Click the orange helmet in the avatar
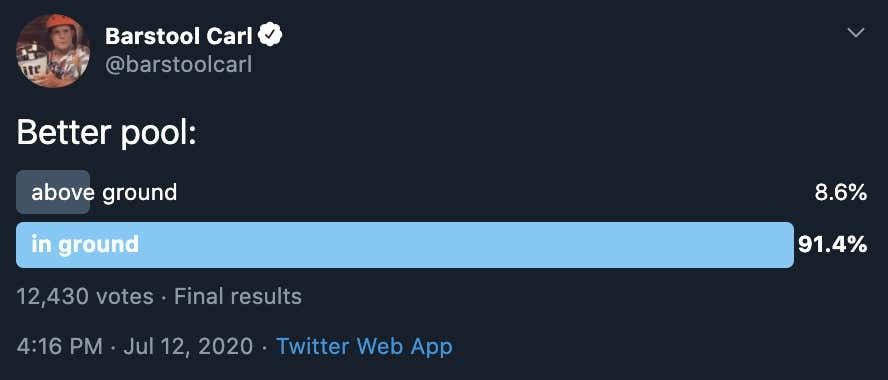The height and width of the screenshot is (380, 888). click(x=61, y=24)
